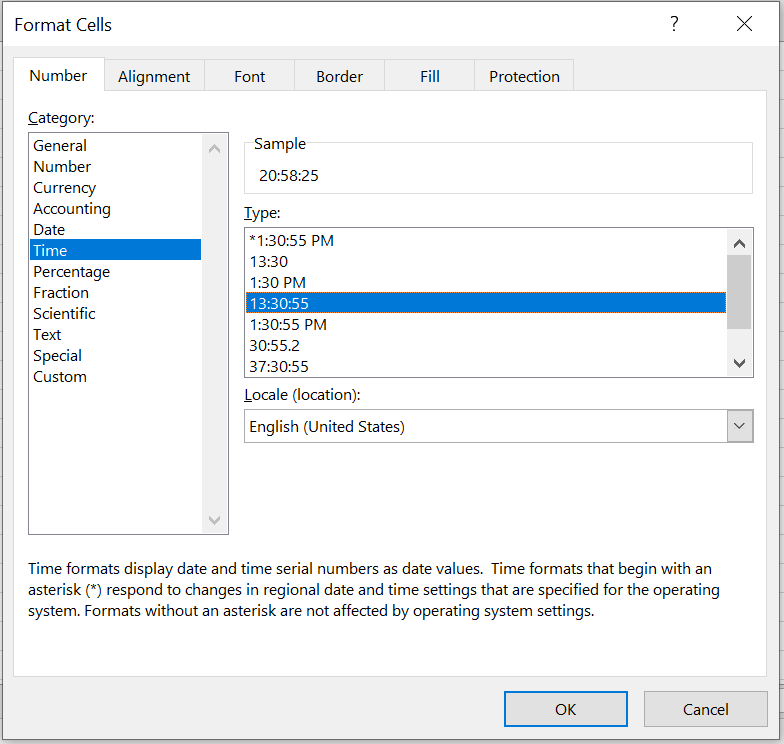The width and height of the screenshot is (784, 744).
Task: Pick the *1:30:55 PM time type
Action: click(291, 241)
